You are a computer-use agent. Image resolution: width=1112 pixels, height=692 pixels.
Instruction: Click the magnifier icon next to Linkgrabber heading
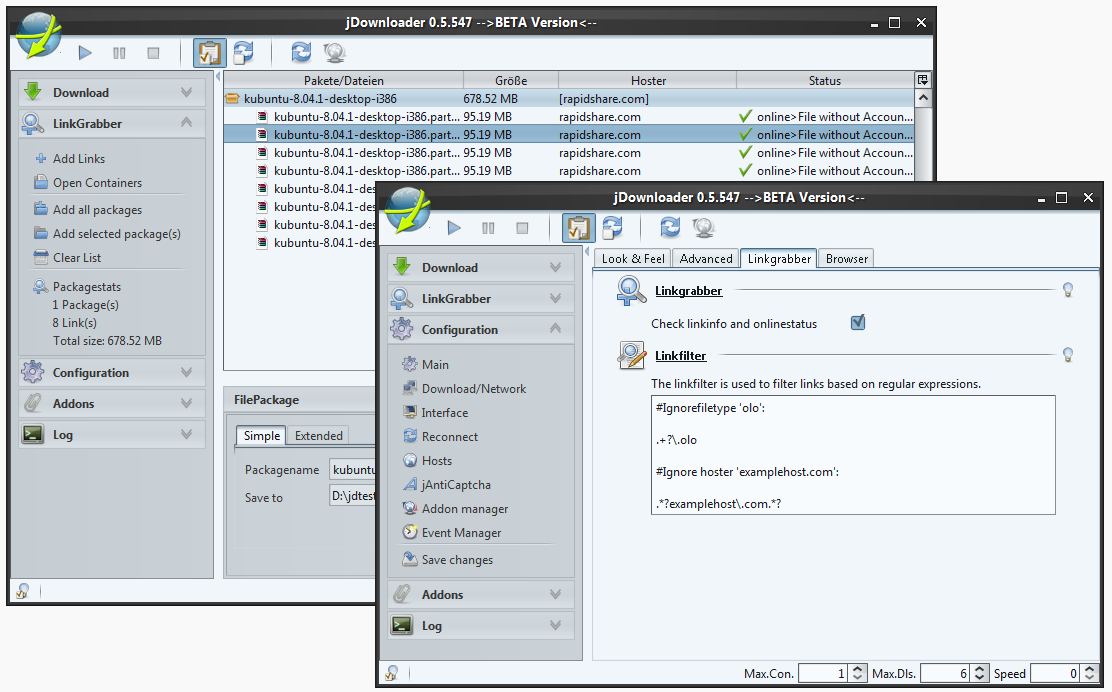pos(631,291)
